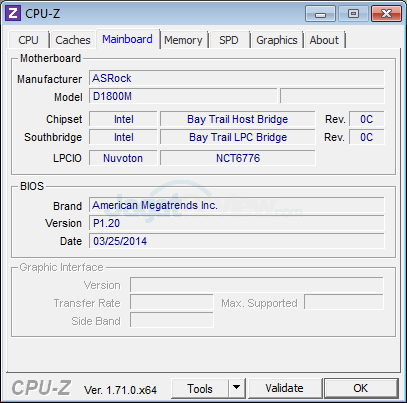Viewport: 407px width, 403px height.
Task: Click the NCT6776 LPCIO model field
Action: [x=238, y=158]
